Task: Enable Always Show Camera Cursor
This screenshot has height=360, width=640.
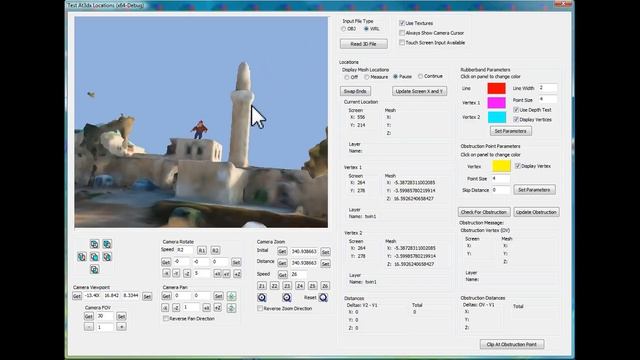Action: tap(402, 33)
